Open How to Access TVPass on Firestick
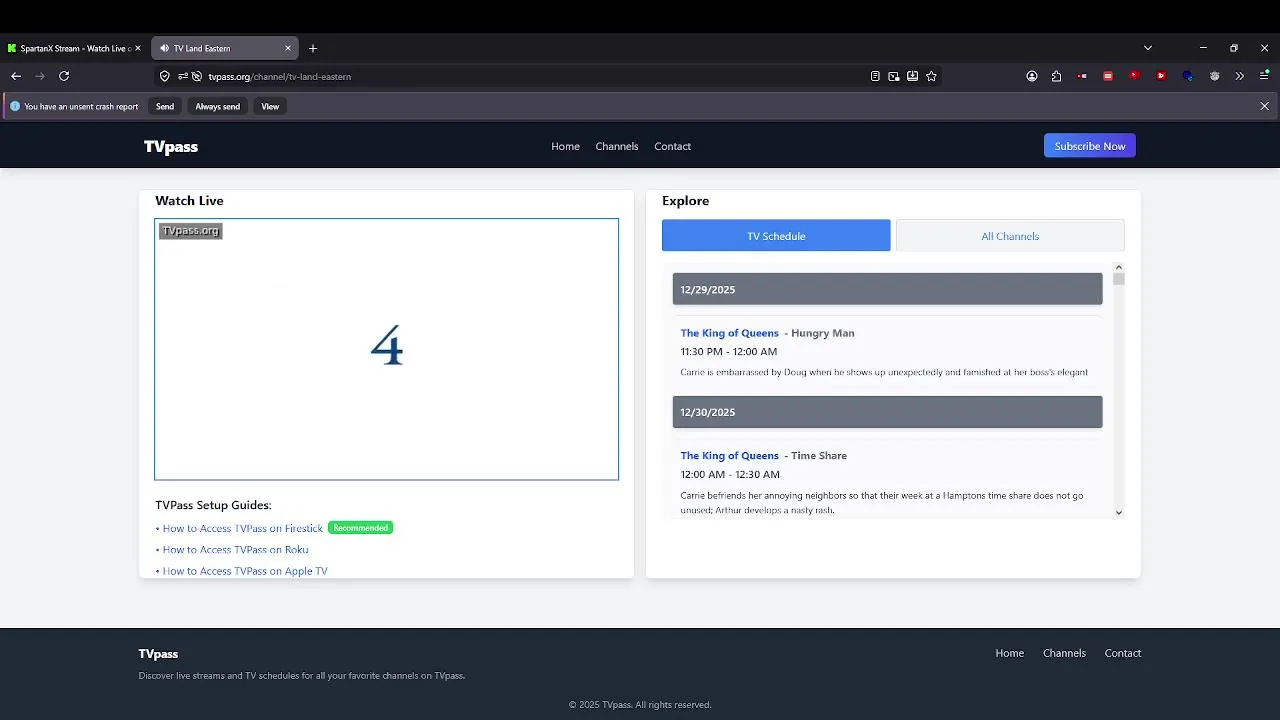The height and width of the screenshot is (720, 1280). pyautogui.click(x=243, y=528)
